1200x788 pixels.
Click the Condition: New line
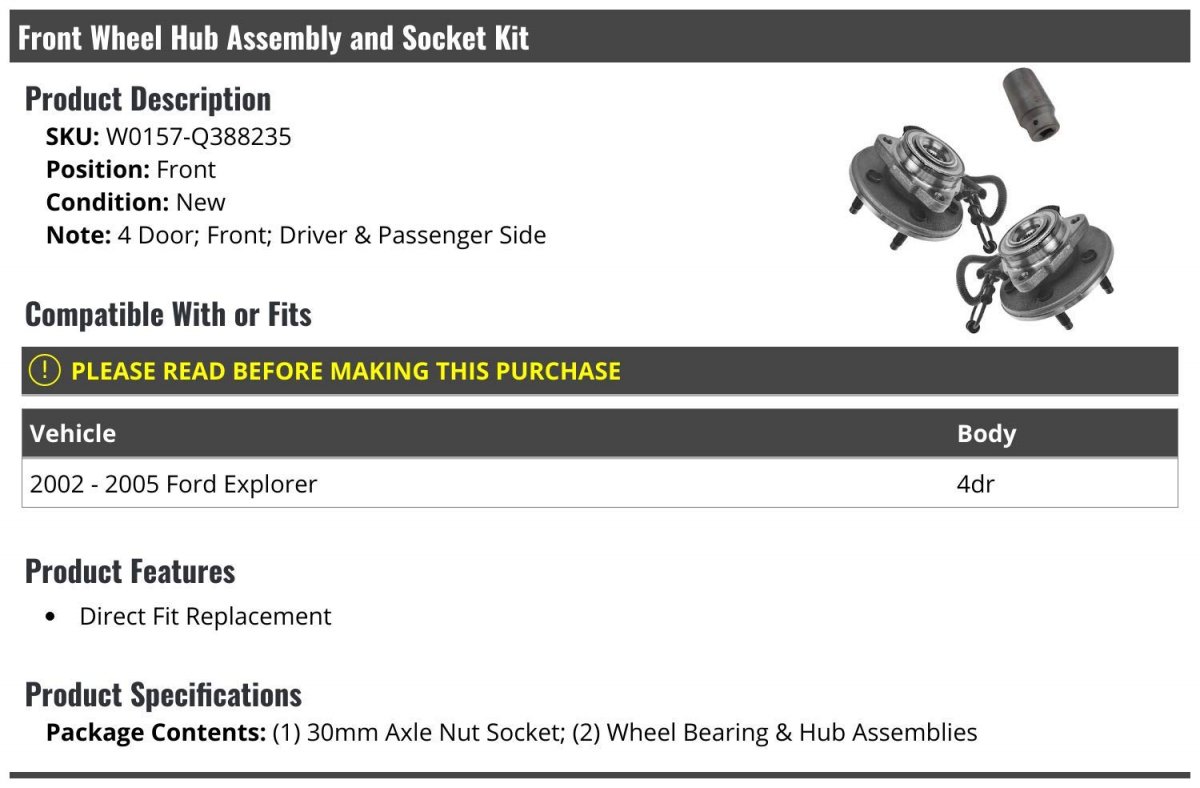(136, 202)
